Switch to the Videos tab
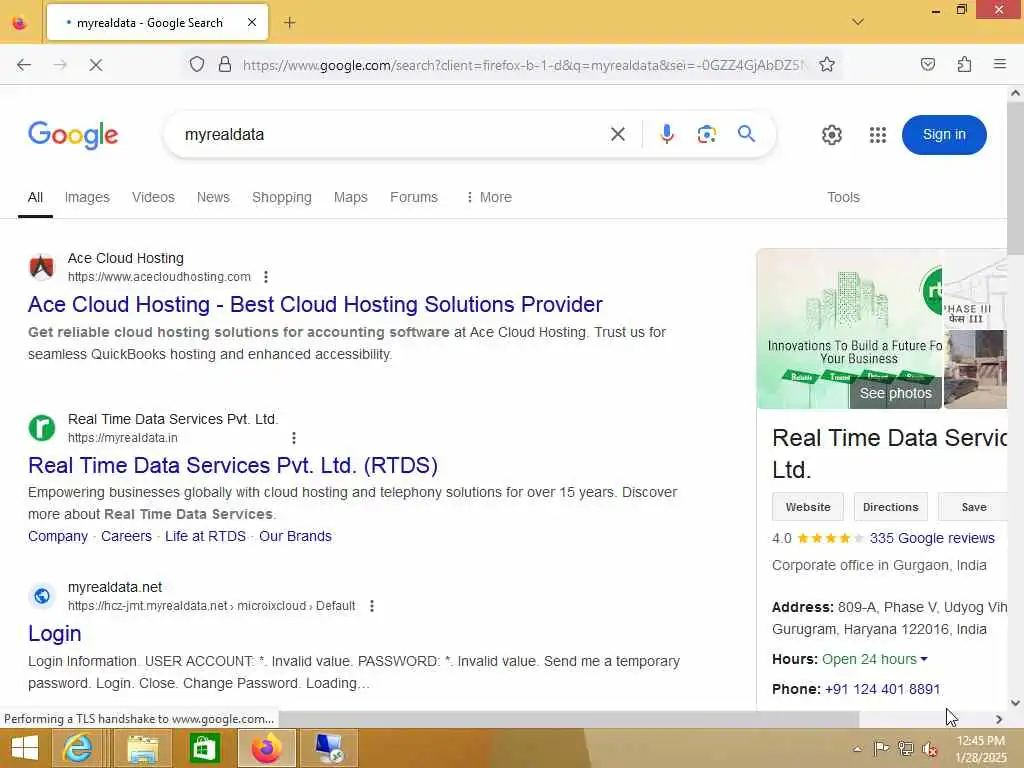The width and height of the screenshot is (1024, 768). (153, 197)
